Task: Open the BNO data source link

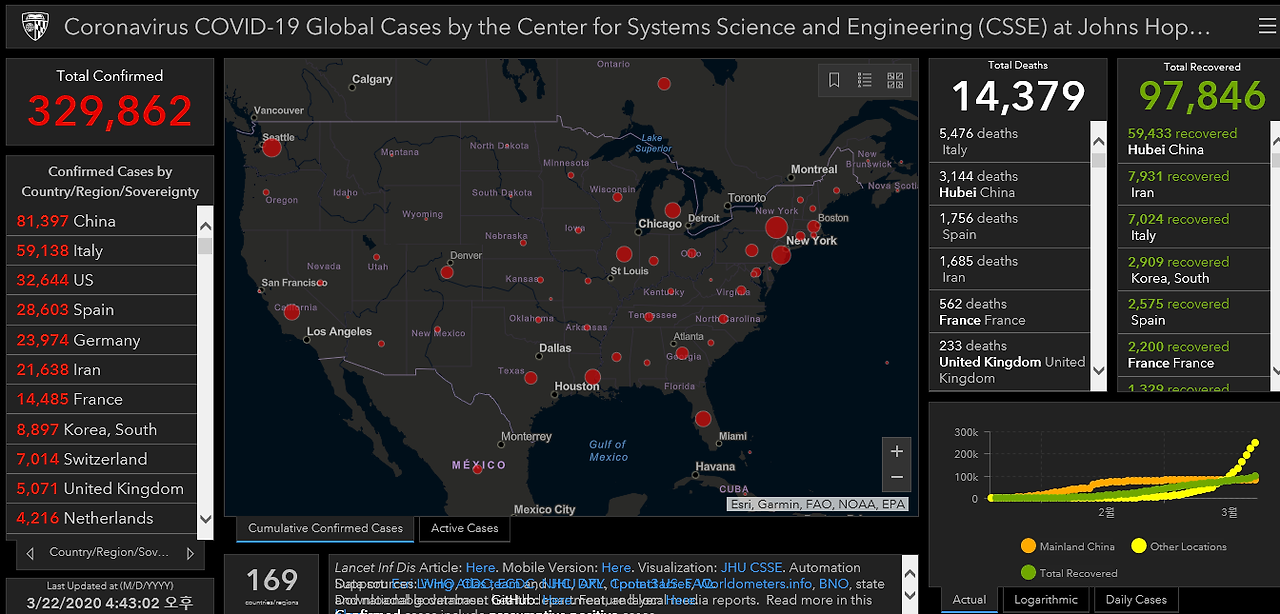Action: [x=832, y=583]
